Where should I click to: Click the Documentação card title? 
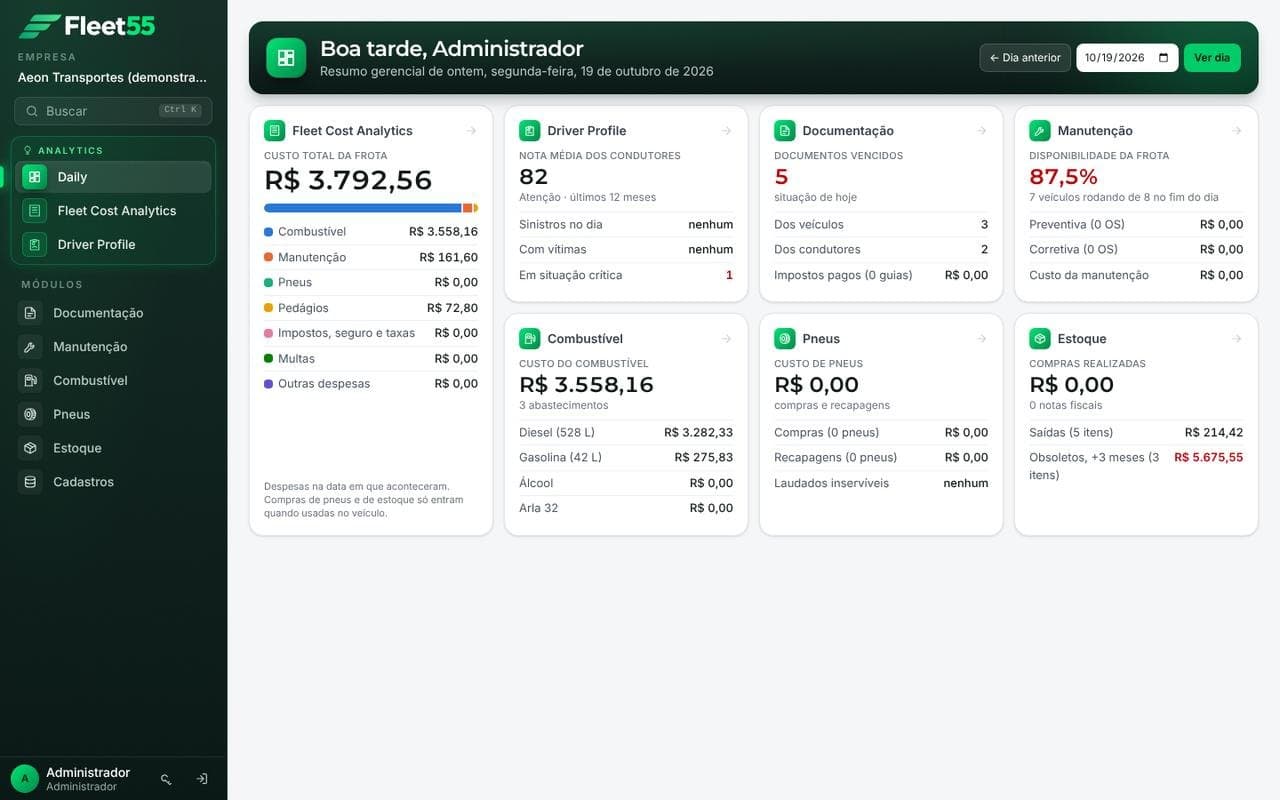coord(848,131)
